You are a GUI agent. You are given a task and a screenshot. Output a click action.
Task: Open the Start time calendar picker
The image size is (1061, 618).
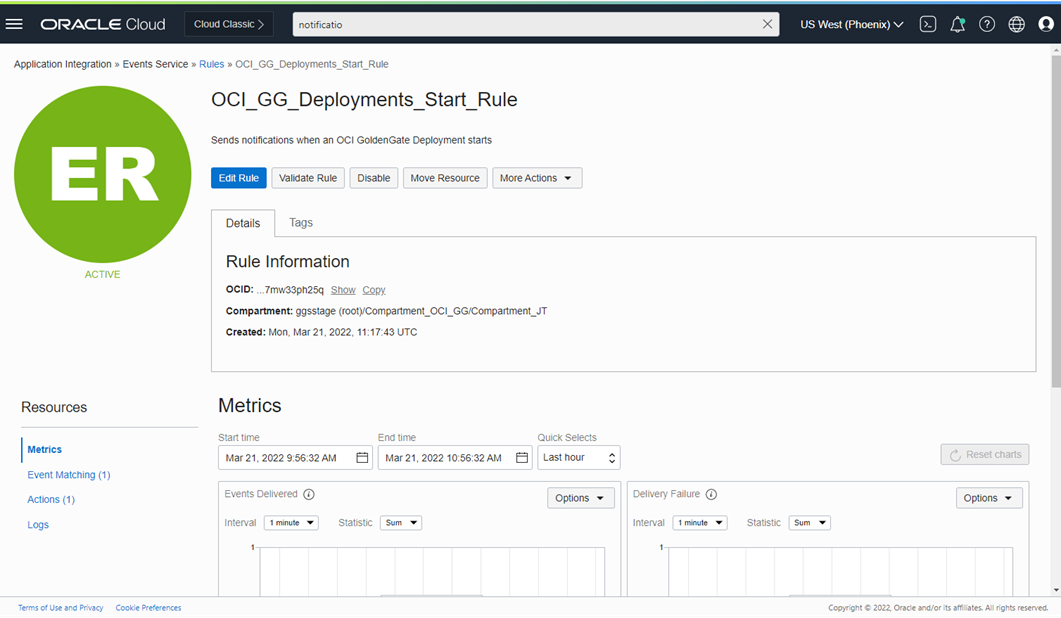coord(362,458)
